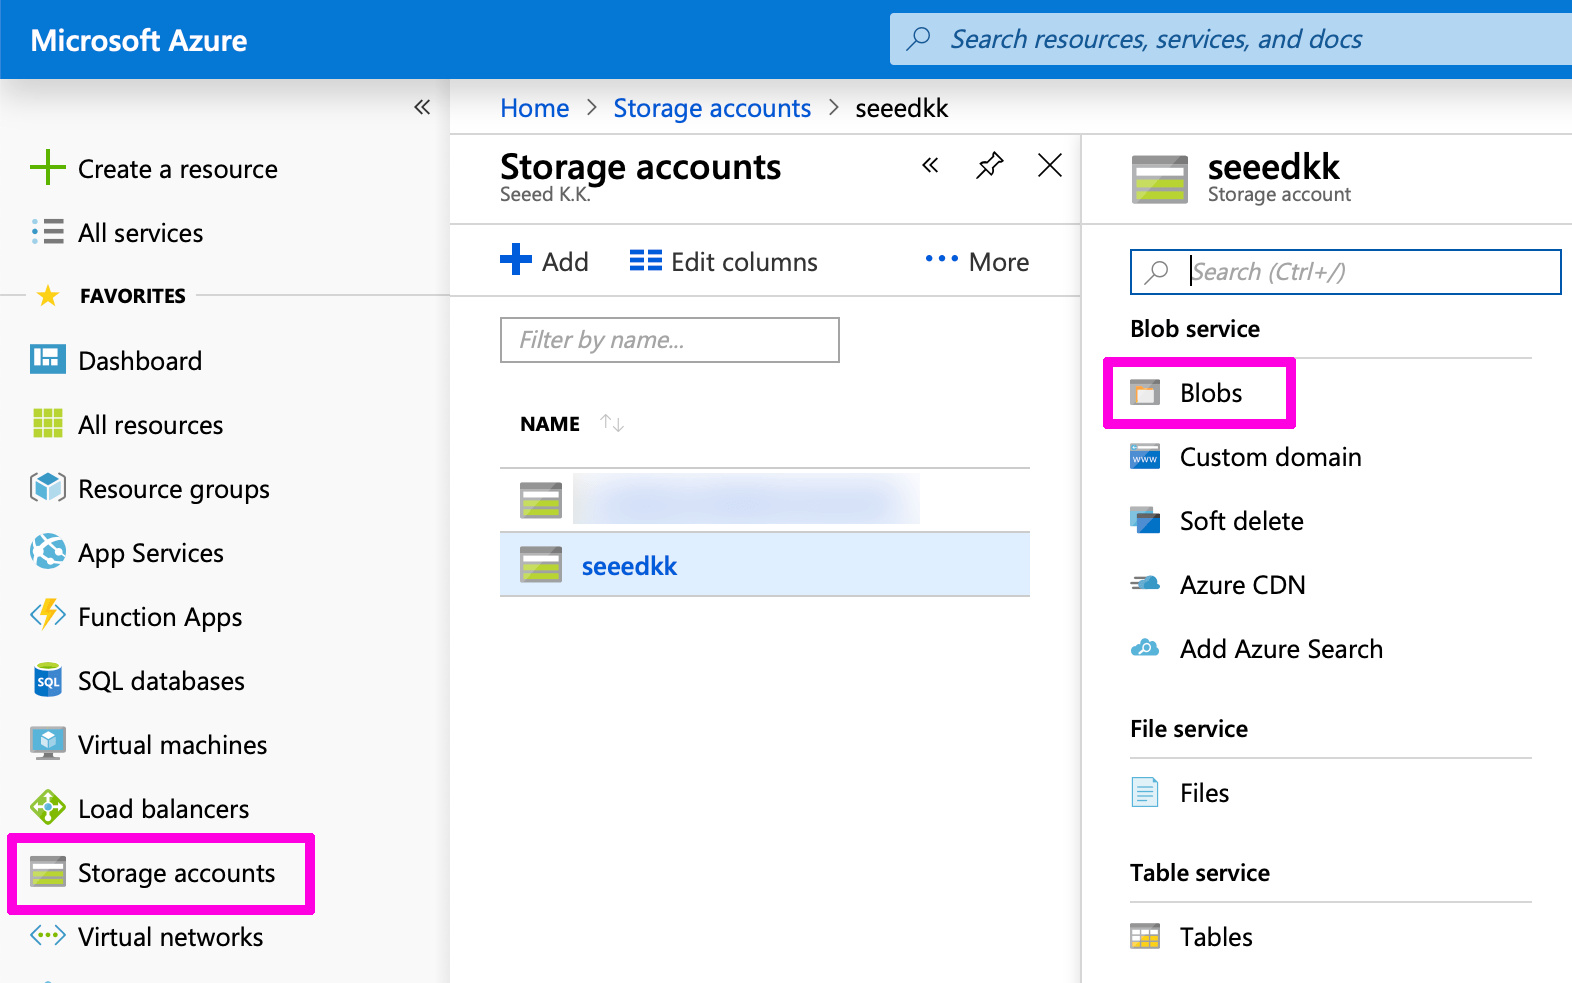Select Storage accounts in the sidebar

click(176, 873)
